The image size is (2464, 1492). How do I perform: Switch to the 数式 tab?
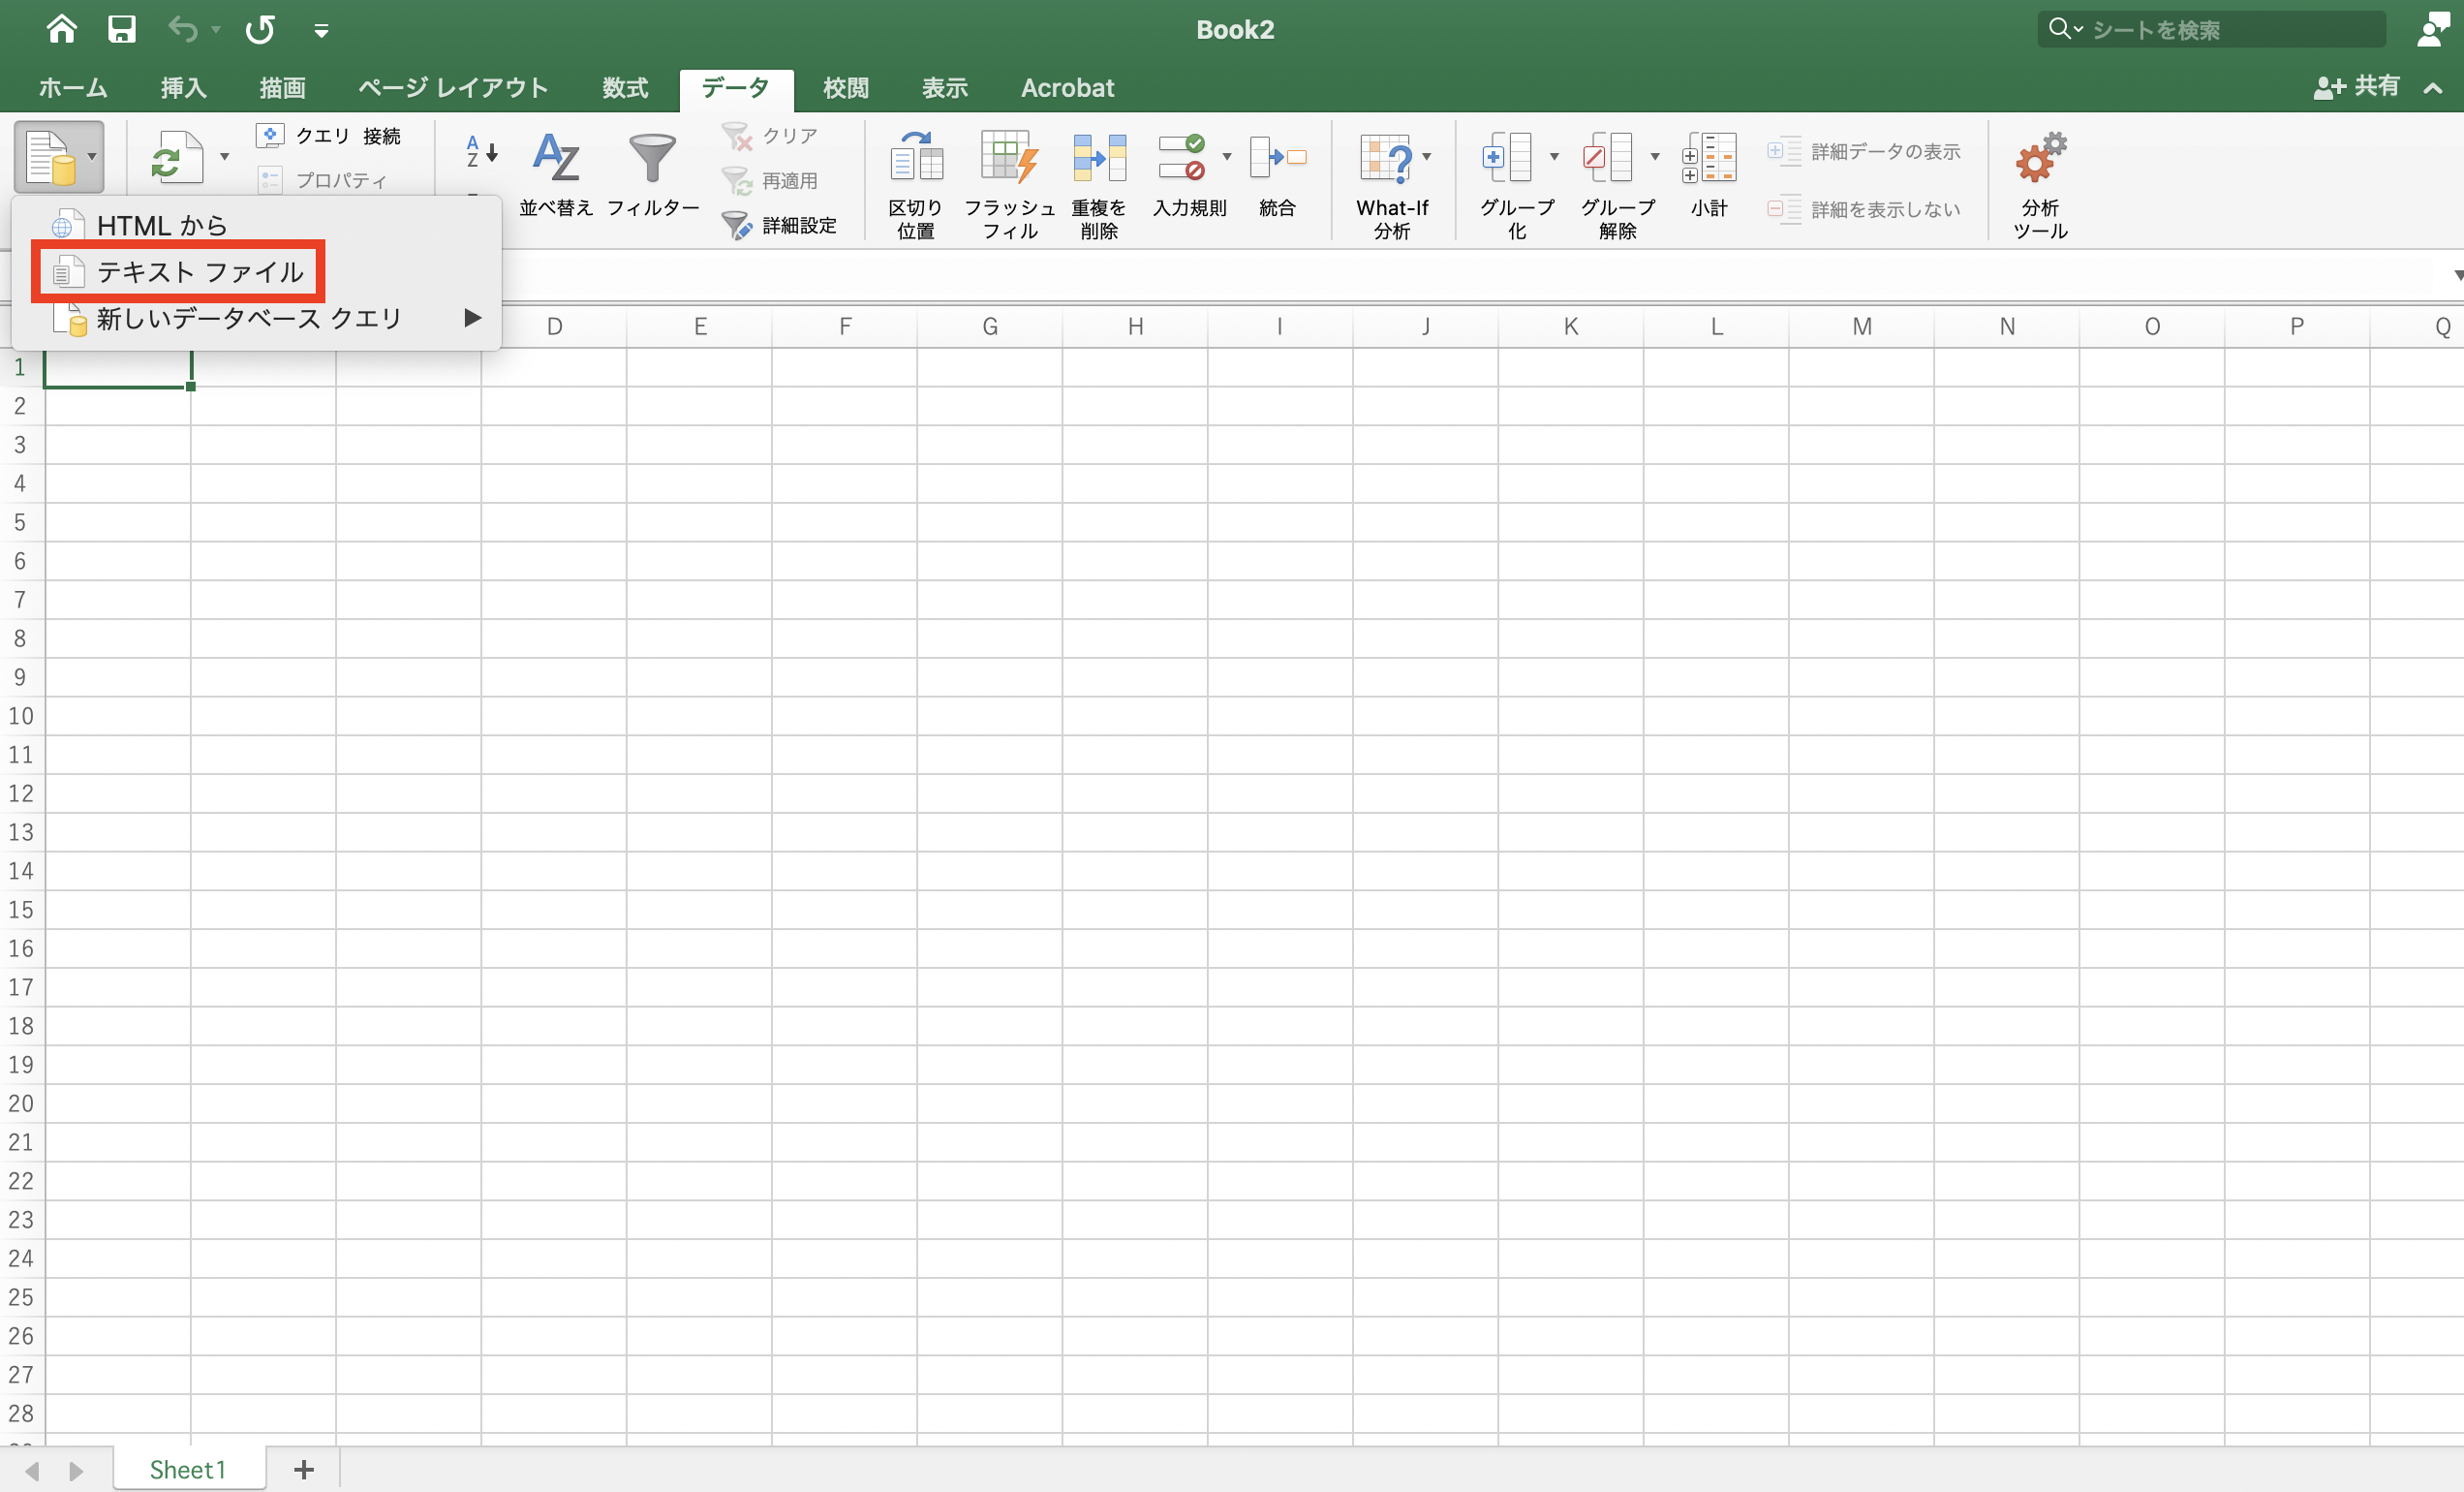point(625,88)
